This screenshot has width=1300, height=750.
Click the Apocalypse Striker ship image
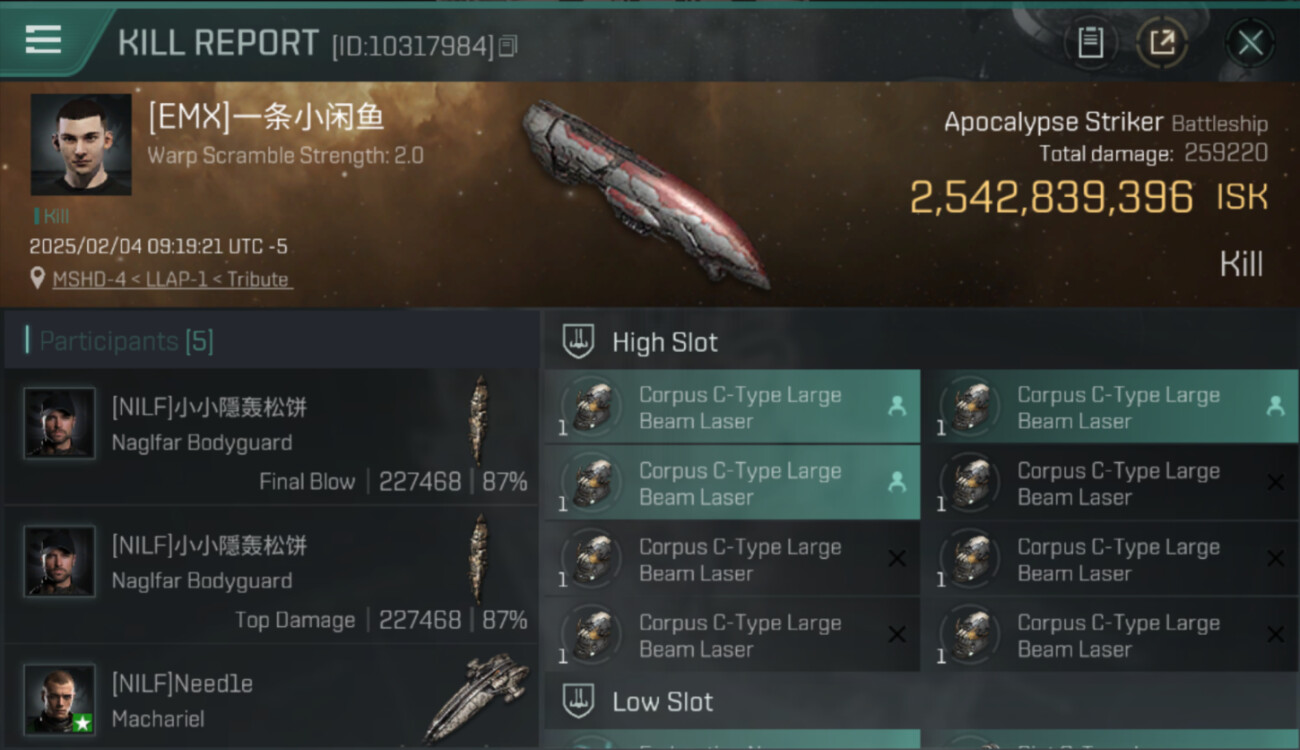646,194
